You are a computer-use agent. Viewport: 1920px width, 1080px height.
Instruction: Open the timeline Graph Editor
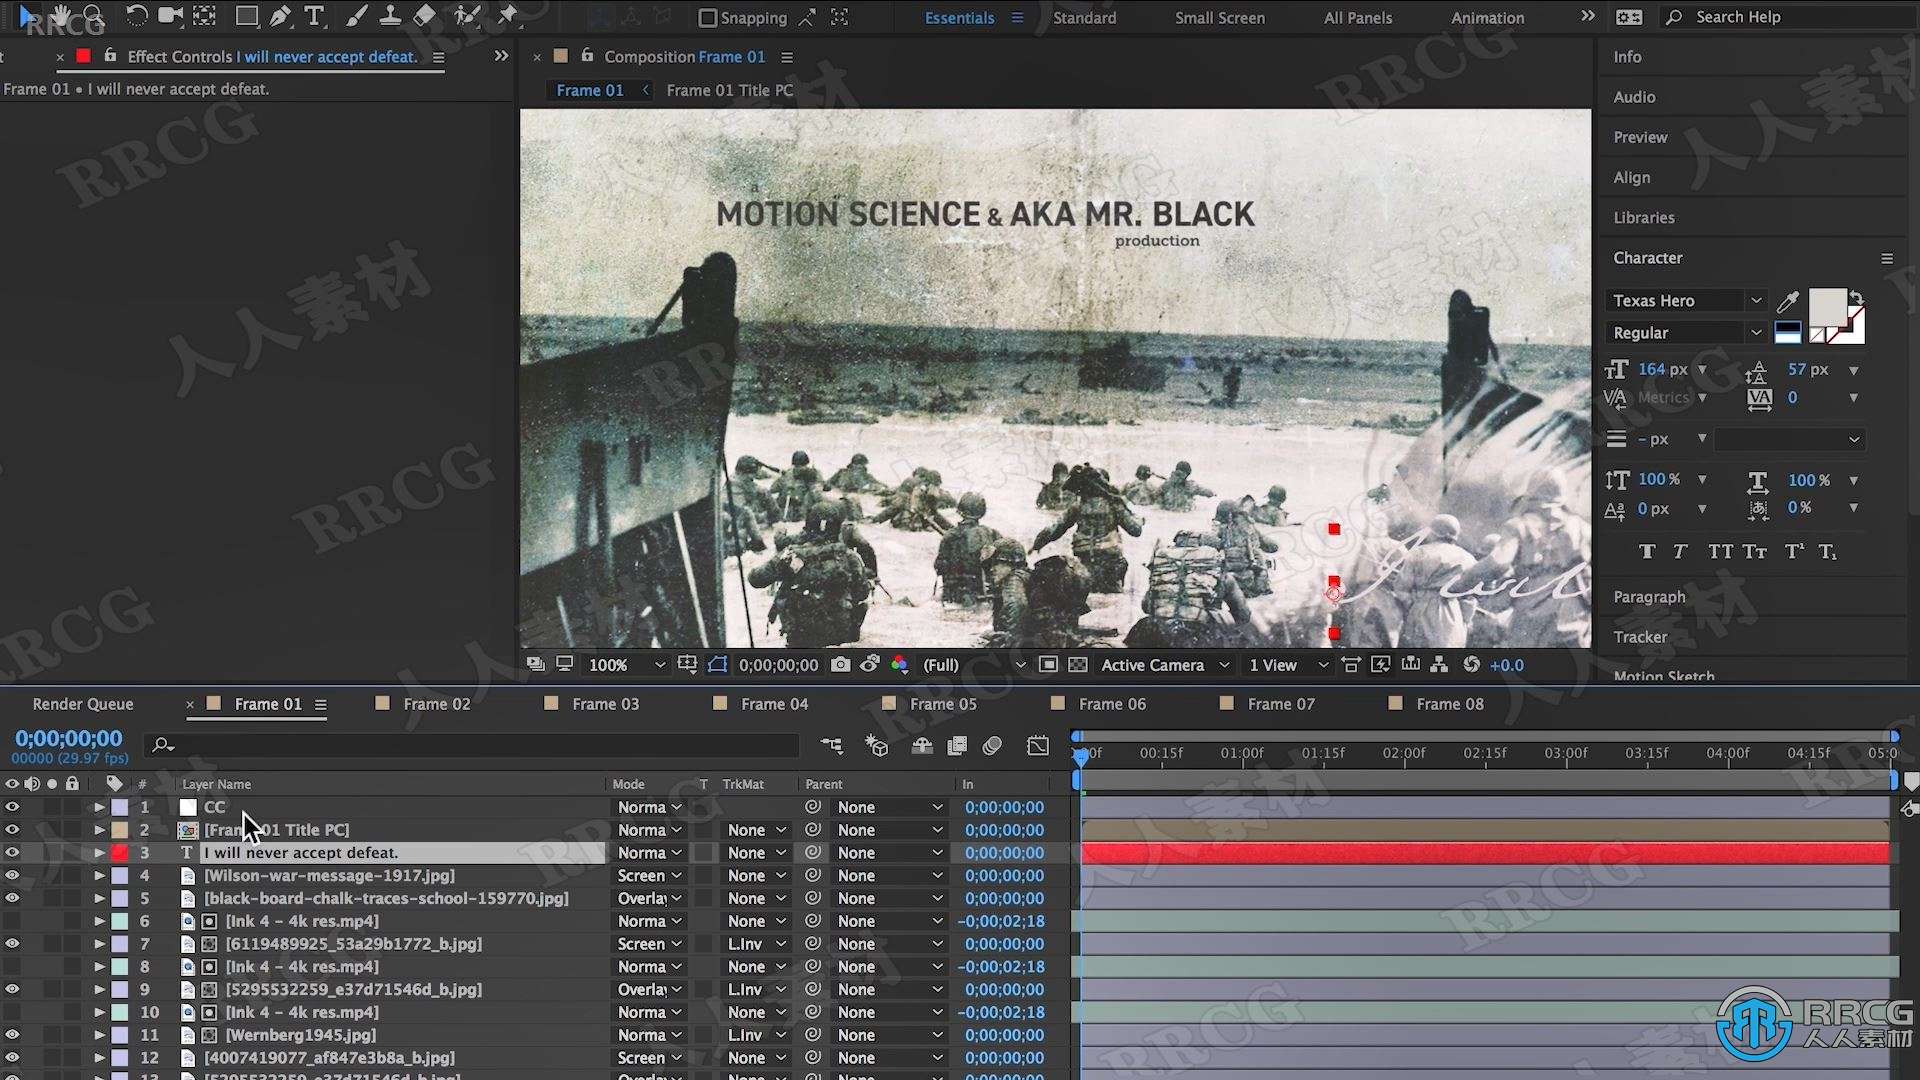pos(1038,746)
